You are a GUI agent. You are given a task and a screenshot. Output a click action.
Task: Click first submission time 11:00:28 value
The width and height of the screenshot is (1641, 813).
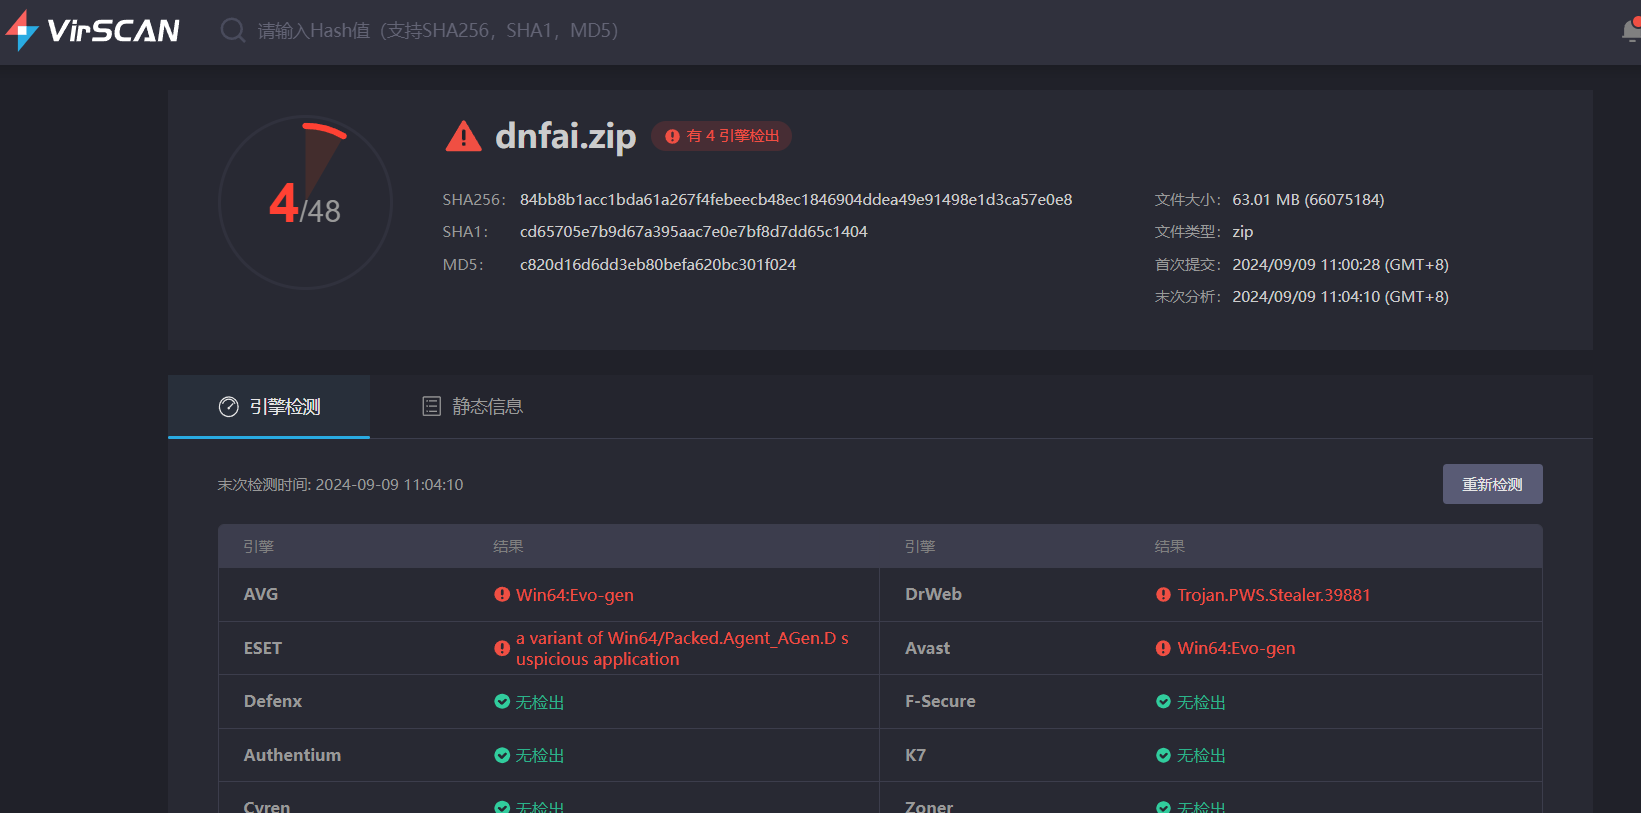[x=1340, y=265]
